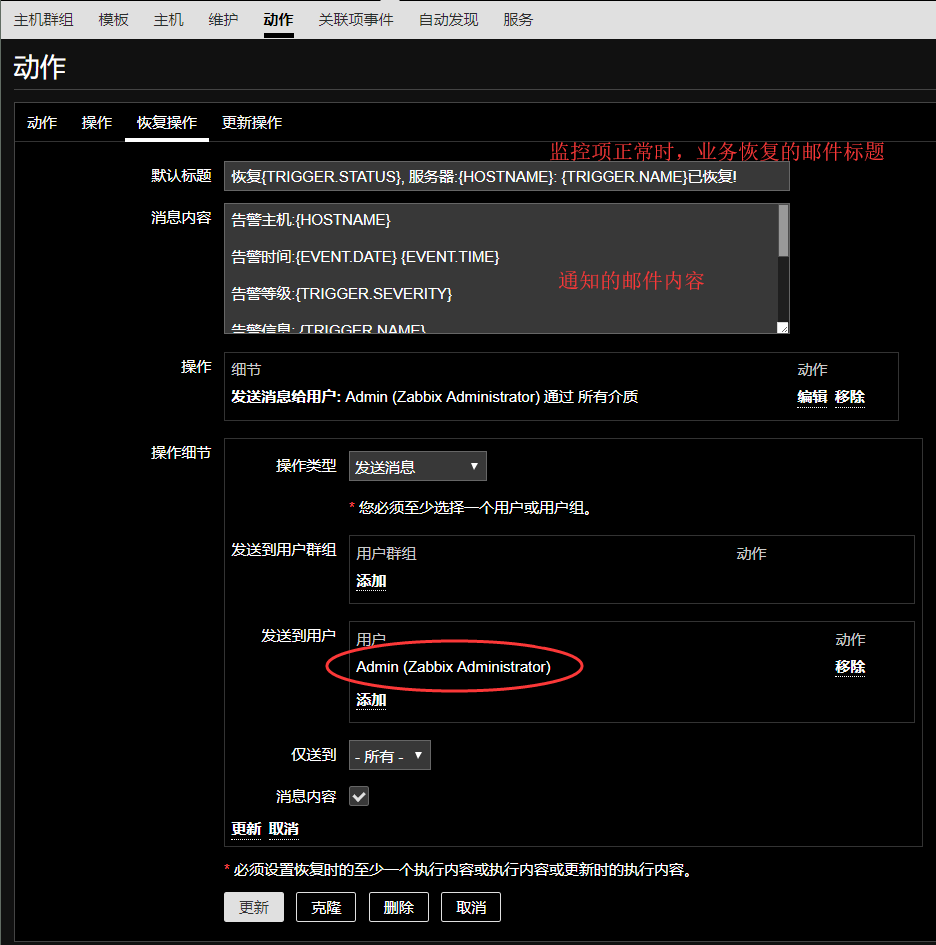Switch to the 操作 tab
This screenshot has height=945, width=936.
[97, 122]
